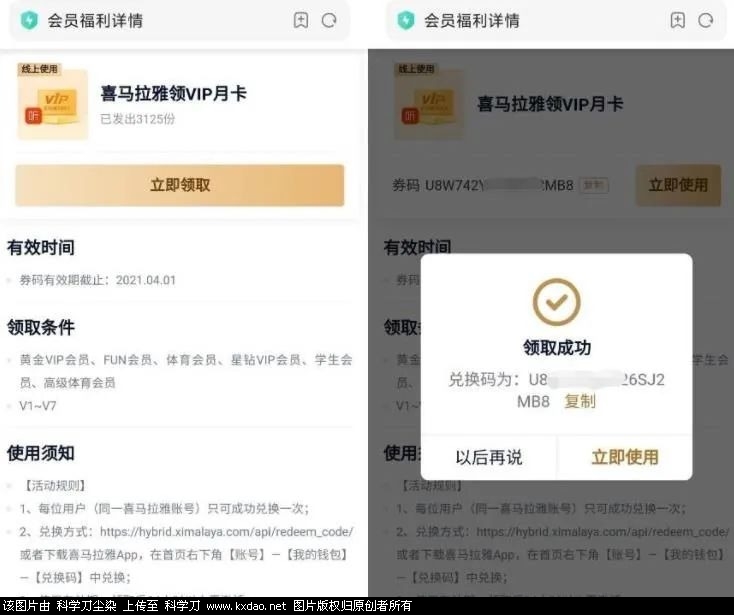Tap the 有效时间 heading in left screen
734x615 pixels.
point(41,247)
